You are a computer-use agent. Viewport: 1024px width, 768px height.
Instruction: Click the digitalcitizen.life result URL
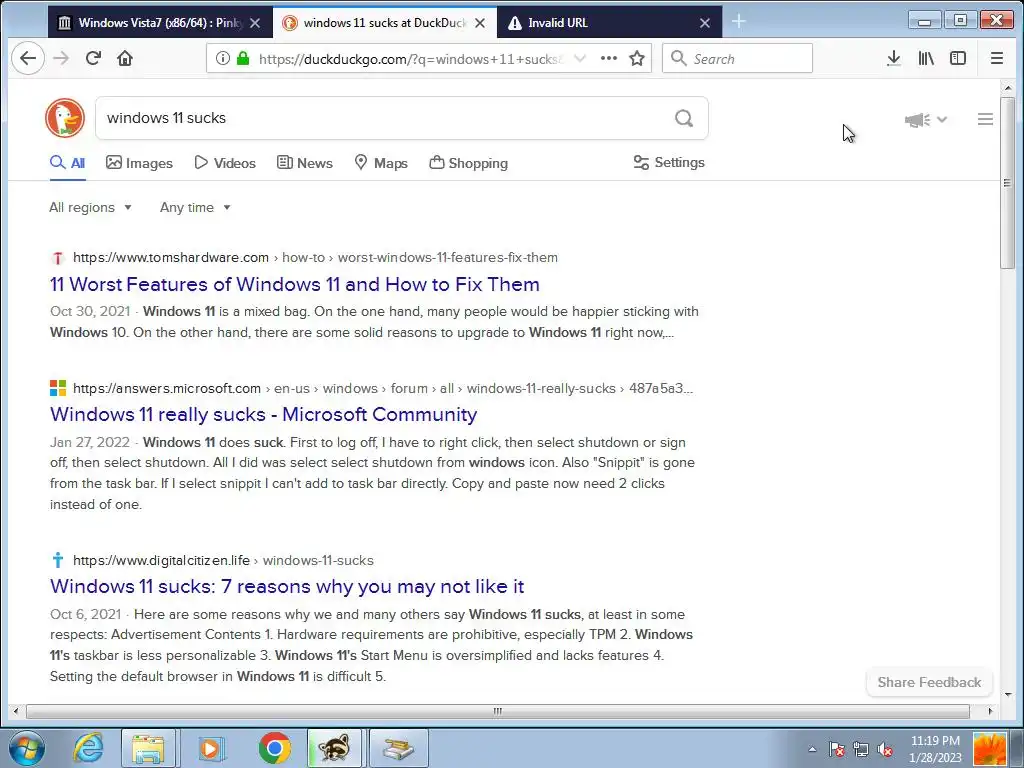point(223,560)
